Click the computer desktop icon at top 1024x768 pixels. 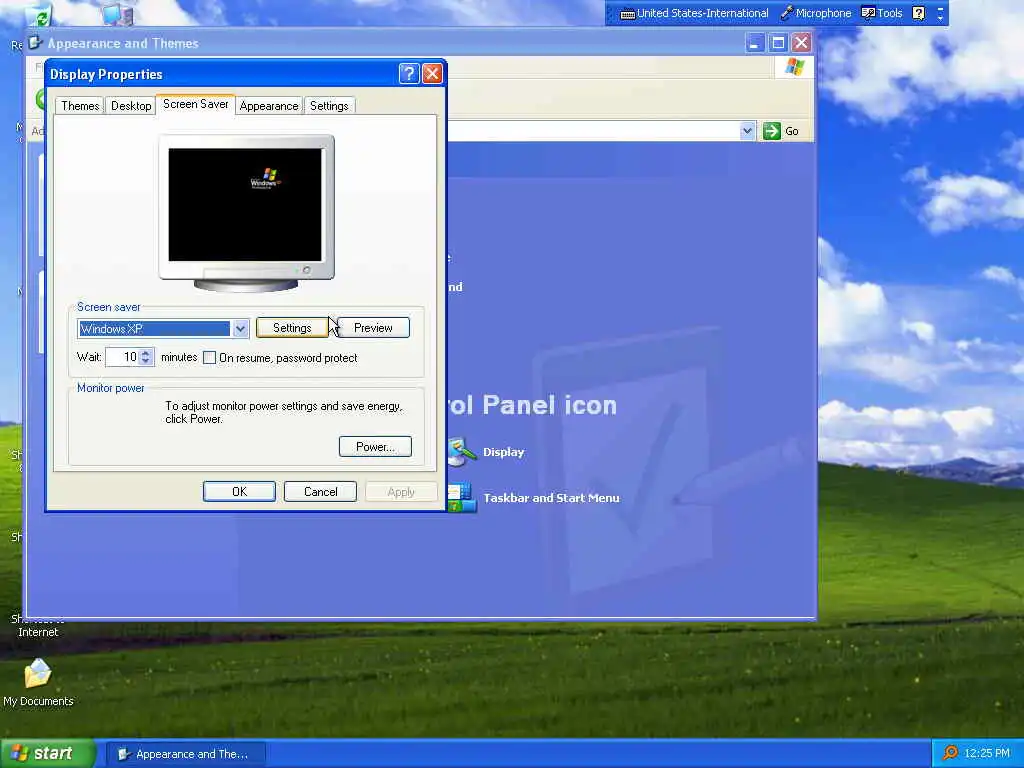(x=118, y=14)
